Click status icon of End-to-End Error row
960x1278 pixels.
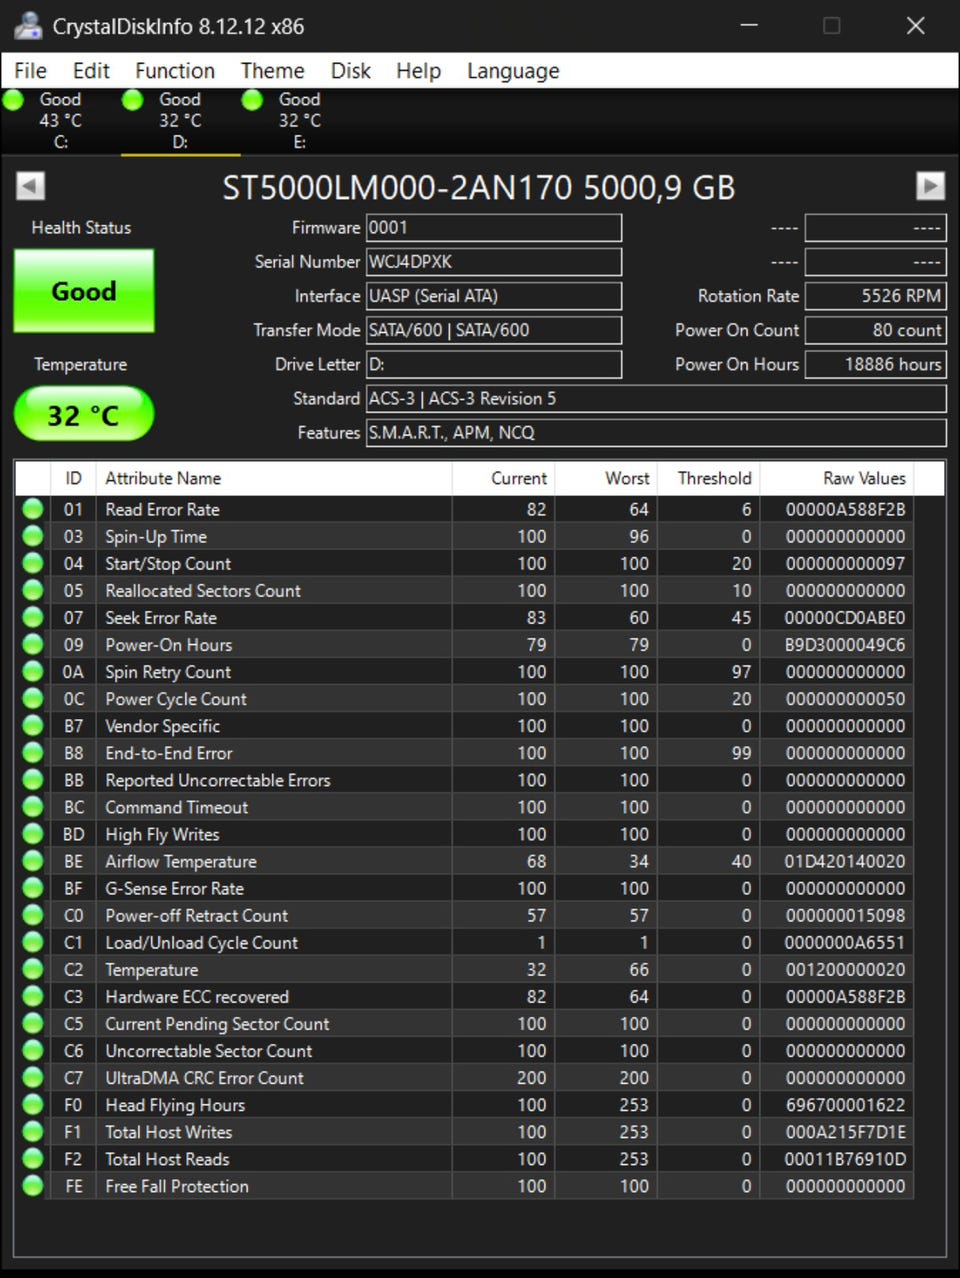point(33,752)
